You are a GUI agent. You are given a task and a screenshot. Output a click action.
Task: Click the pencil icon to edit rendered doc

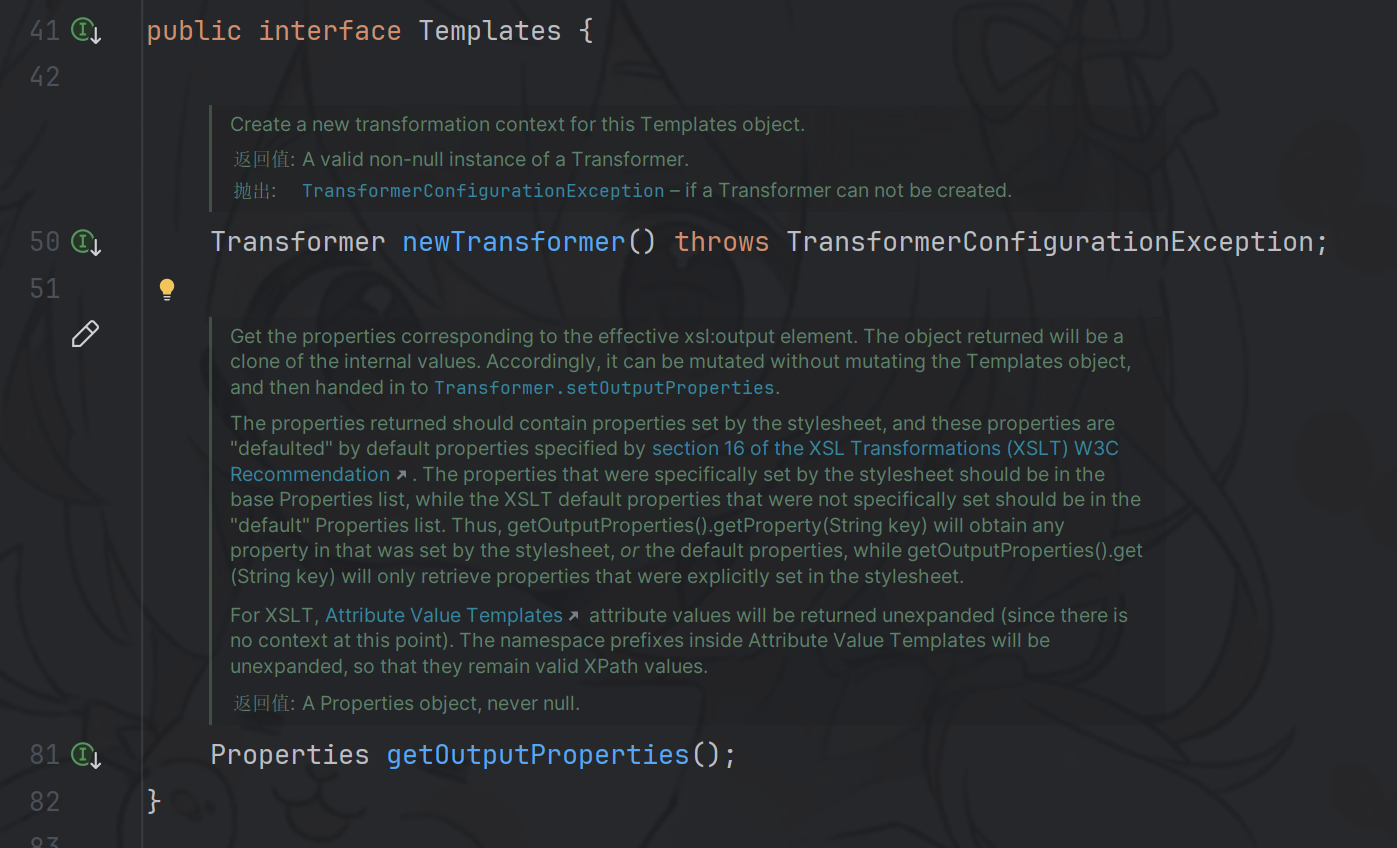click(x=85, y=334)
